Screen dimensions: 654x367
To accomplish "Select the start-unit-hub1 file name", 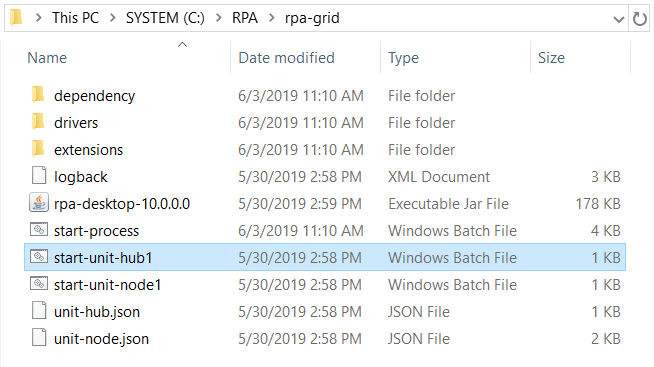I will (103, 258).
